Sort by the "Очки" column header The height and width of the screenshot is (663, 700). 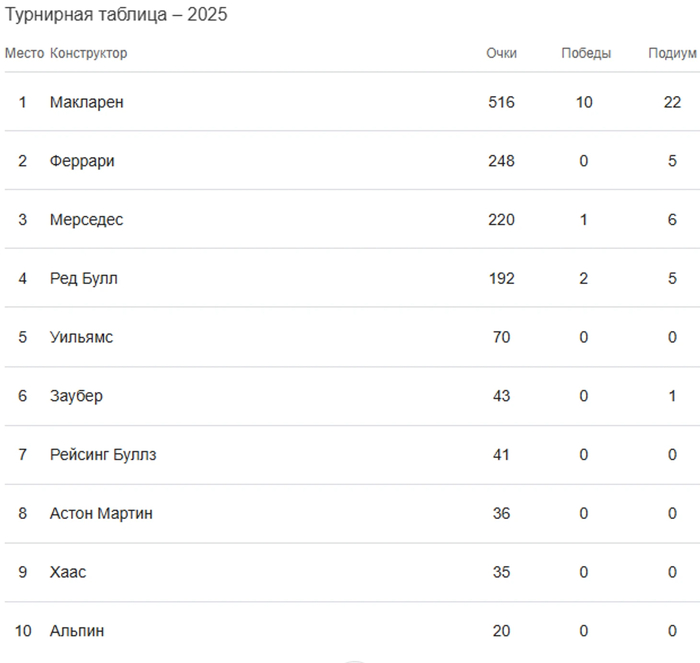click(501, 53)
